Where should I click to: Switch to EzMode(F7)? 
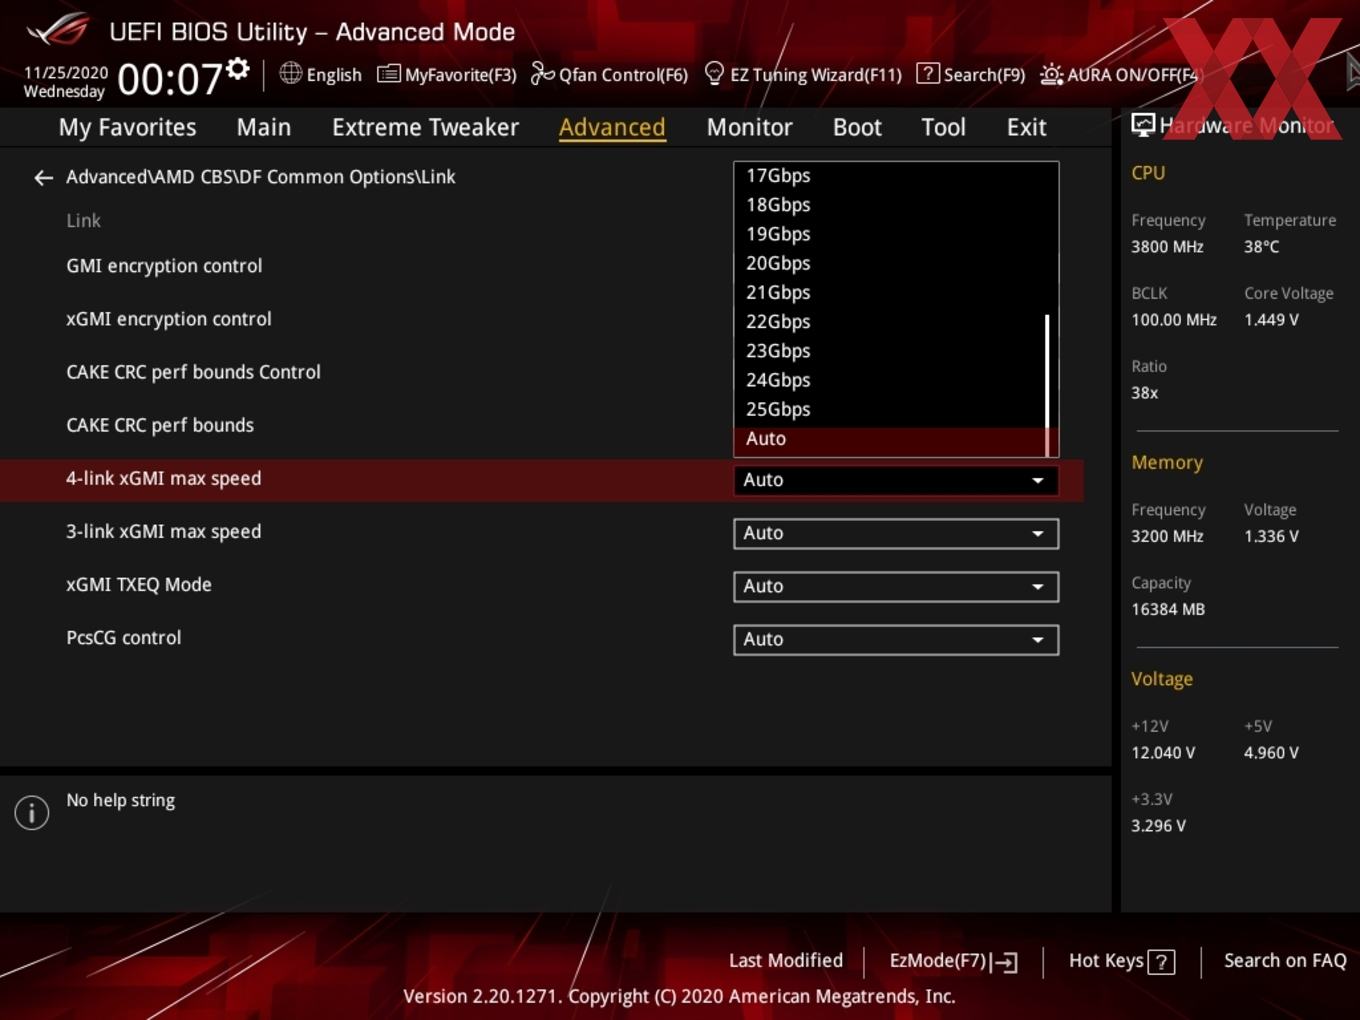(953, 961)
